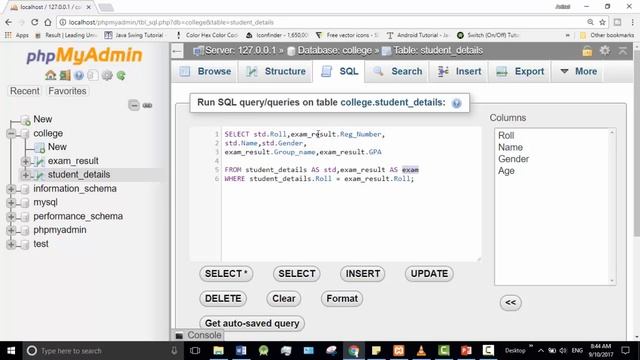Click the Log out door icon
This screenshot has height=360, width=640.
pos(65,75)
